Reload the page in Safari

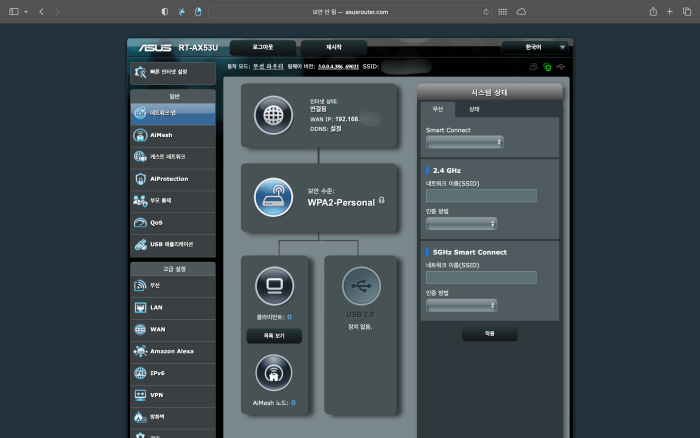click(x=486, y=12)
